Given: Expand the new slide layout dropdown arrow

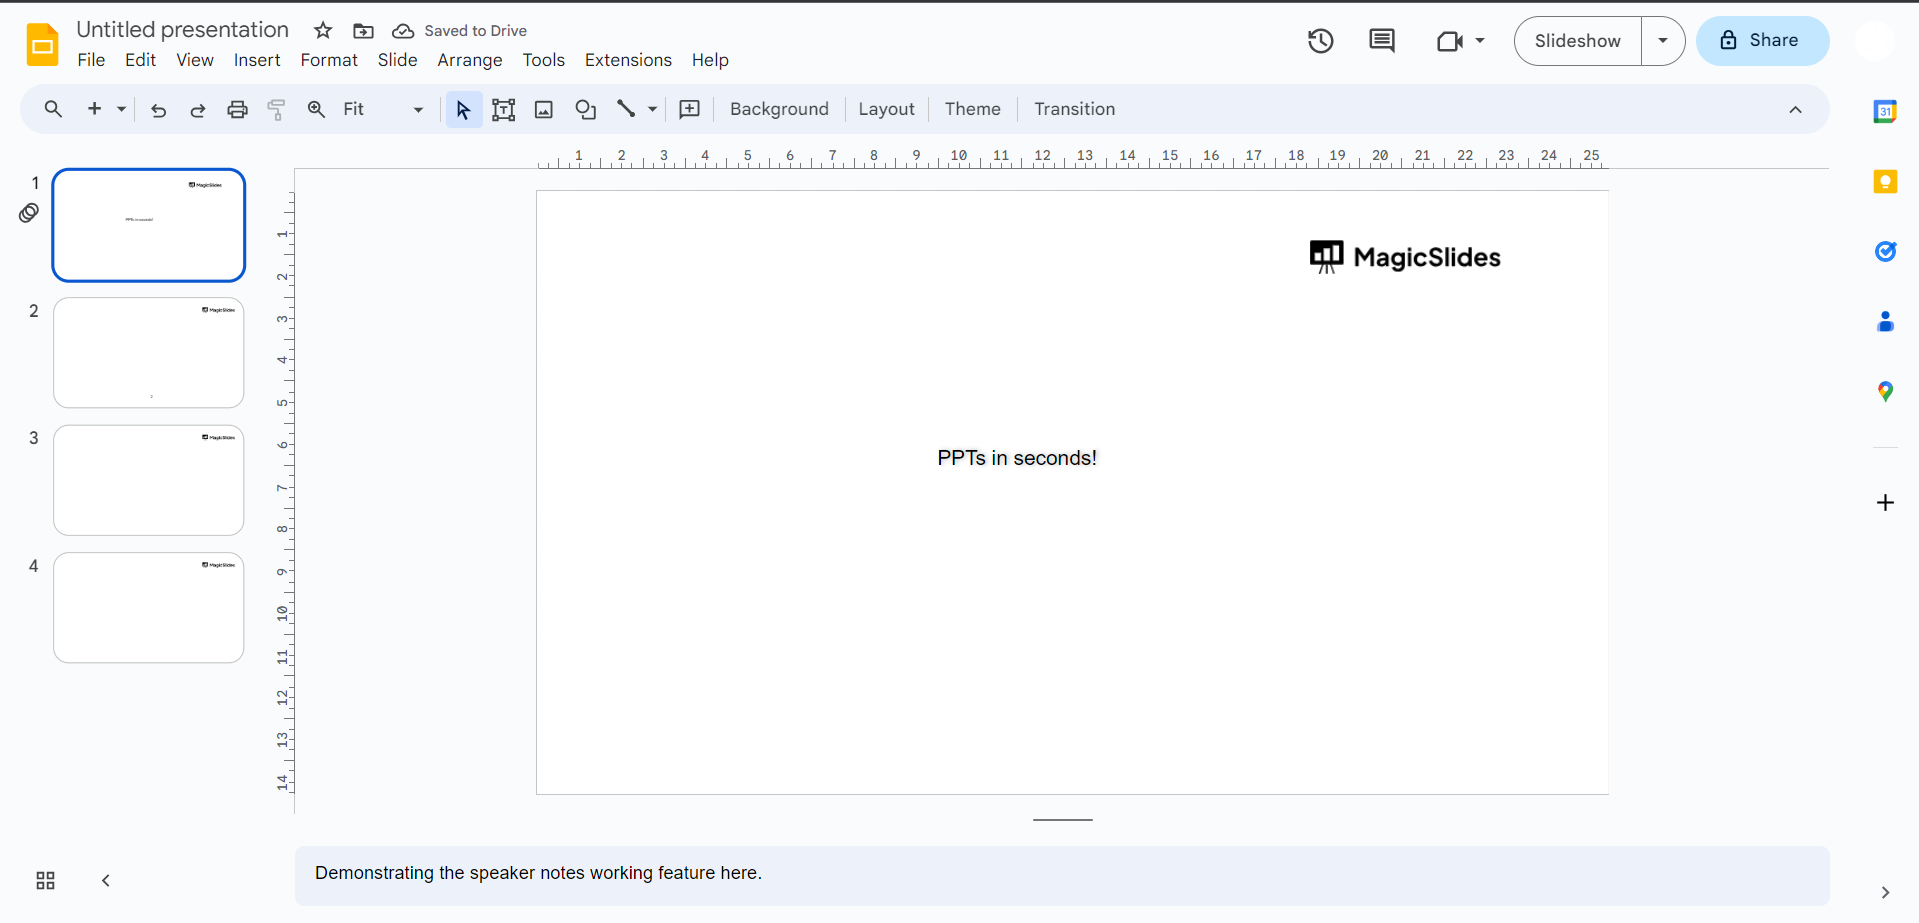Looking at the screenshot, I should pos(121,109).
